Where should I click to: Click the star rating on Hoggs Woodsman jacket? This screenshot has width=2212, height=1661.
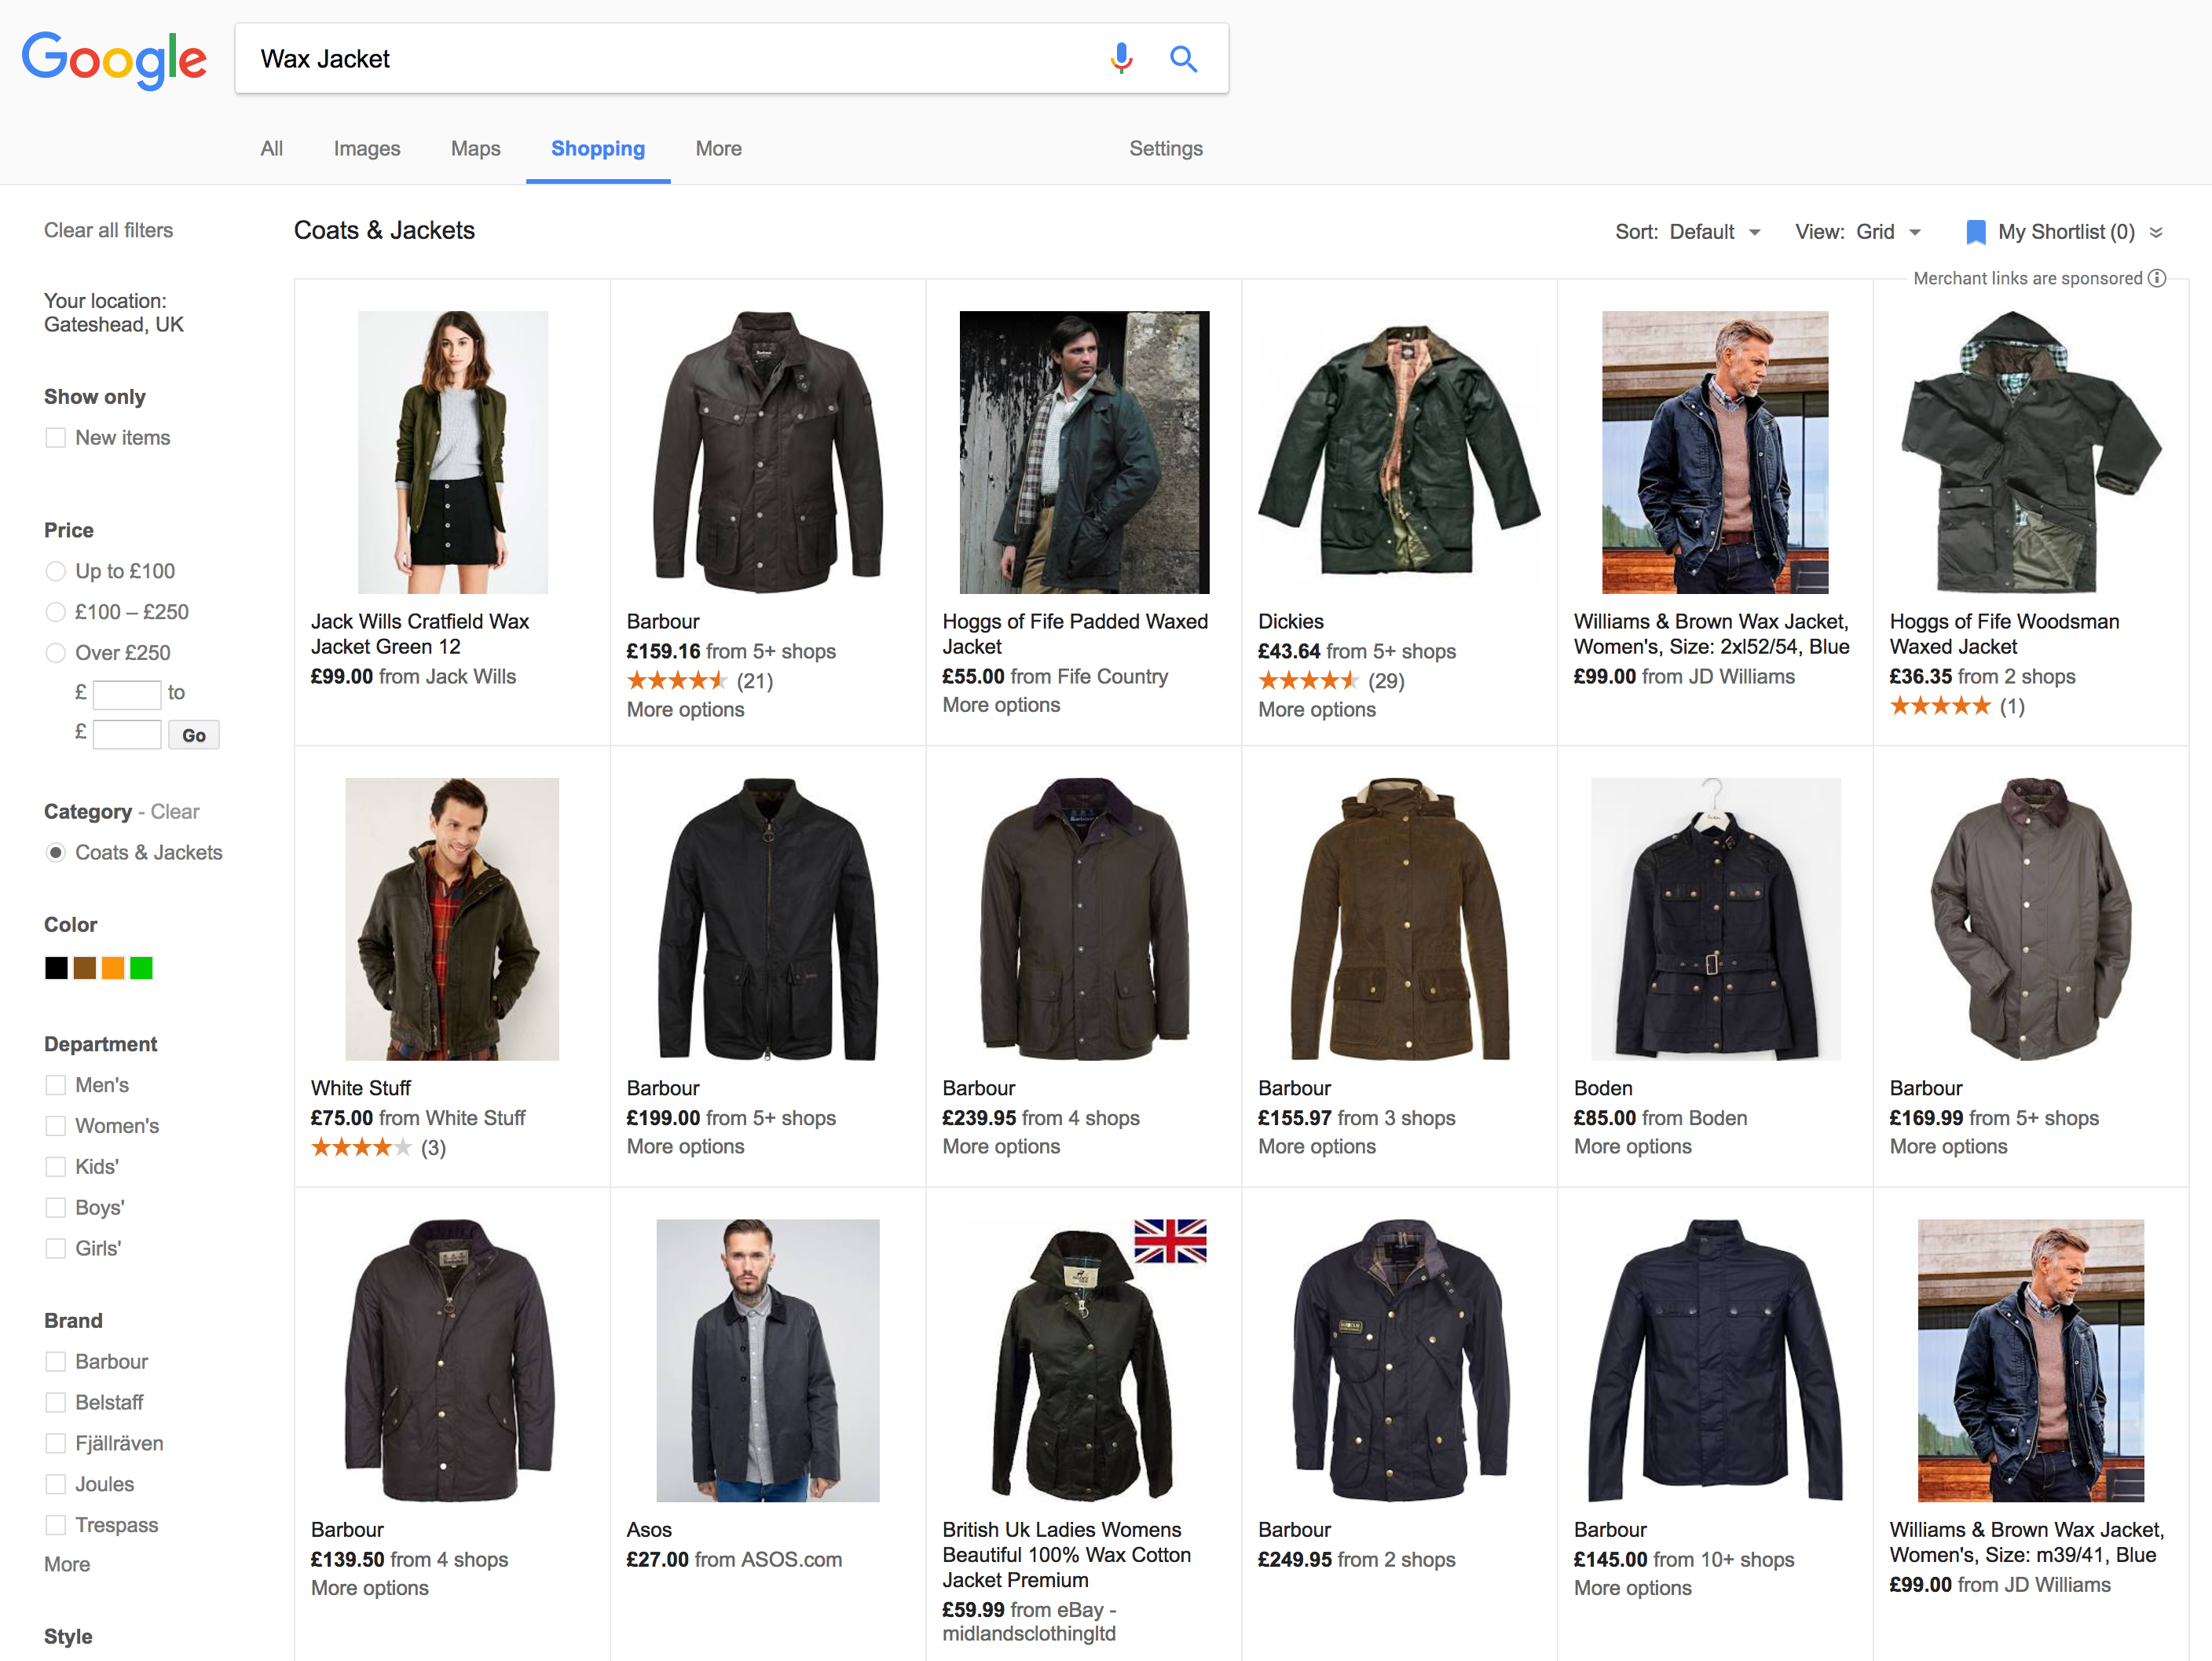(x=1940, y=706)
